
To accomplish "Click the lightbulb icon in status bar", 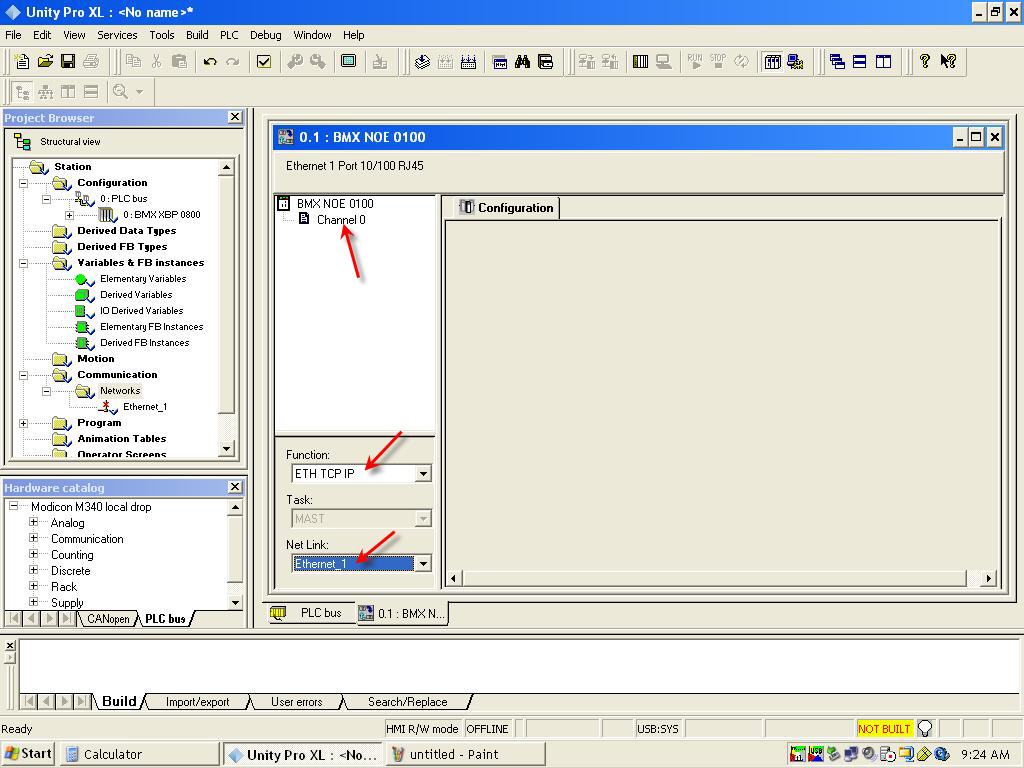I will coord(925,728).
